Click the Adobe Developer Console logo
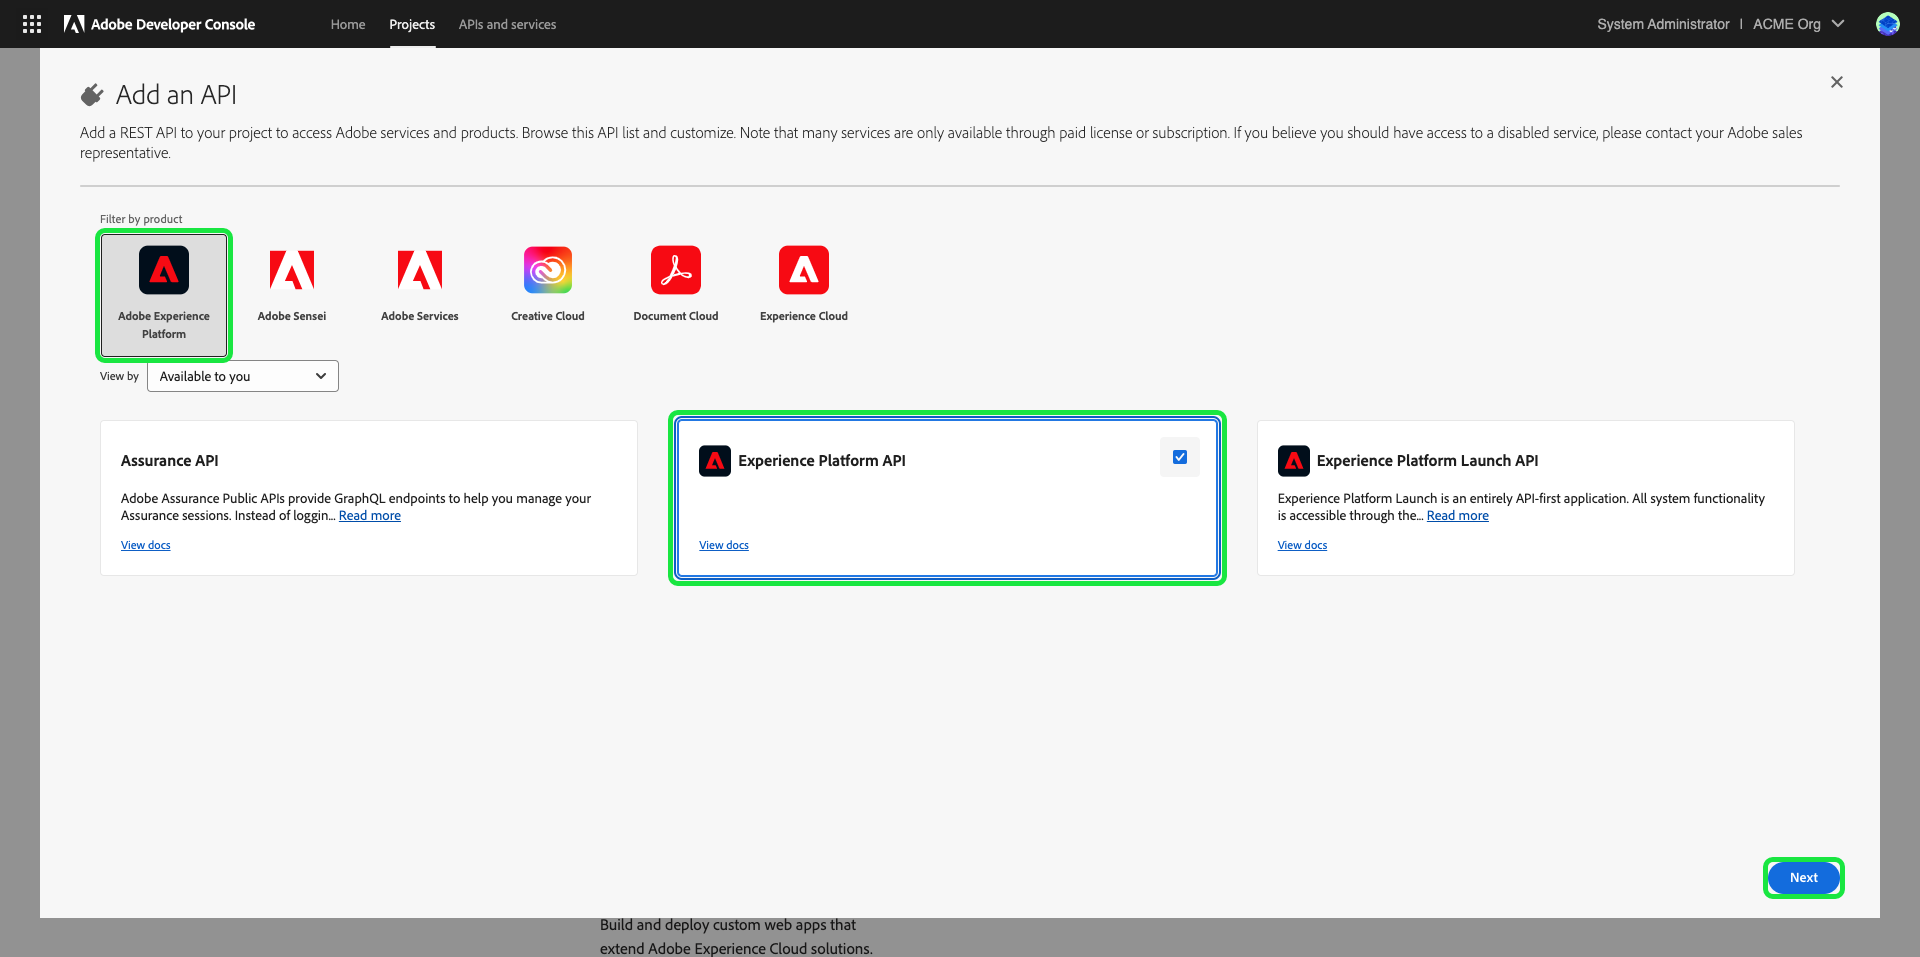This screenshot has width=1920, height=957. [x=159, y=24]
